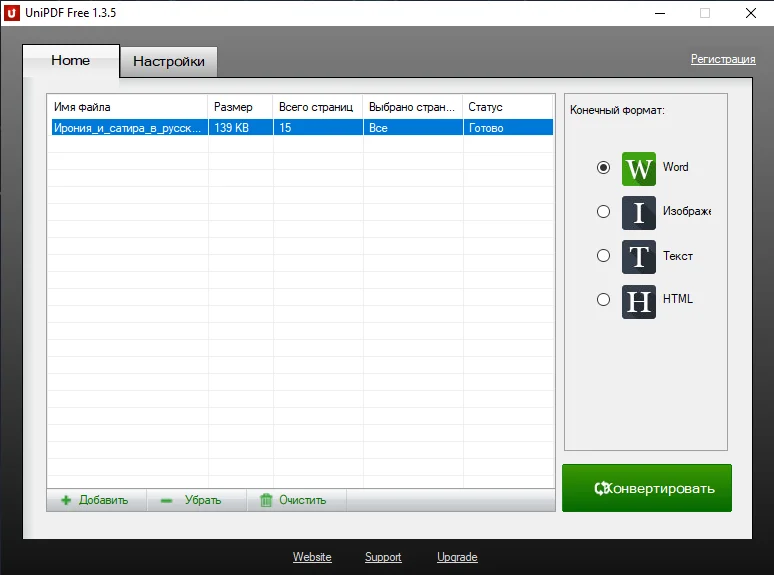Click the Image format 'I' icon

pyautogui.click(x=639, y=213)
